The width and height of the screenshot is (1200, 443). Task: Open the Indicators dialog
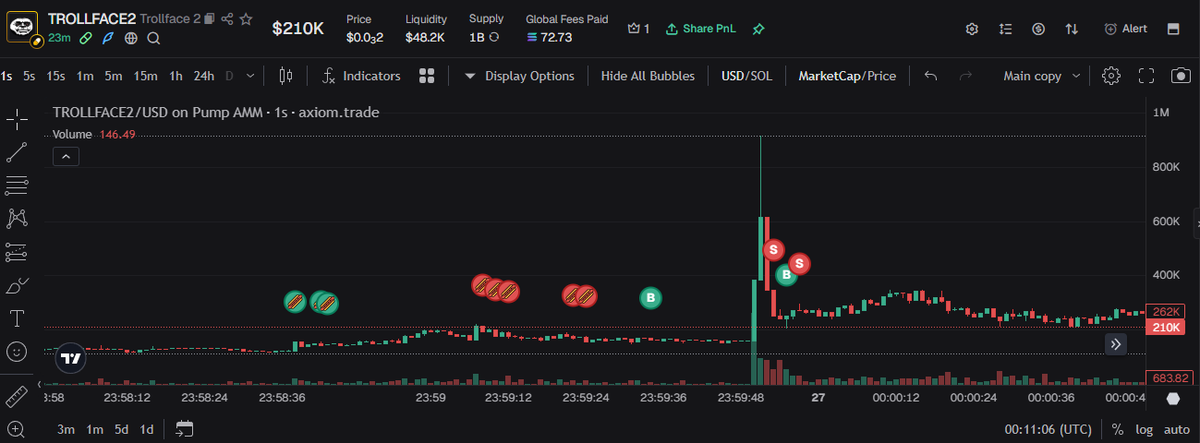[x=361, y=76]
